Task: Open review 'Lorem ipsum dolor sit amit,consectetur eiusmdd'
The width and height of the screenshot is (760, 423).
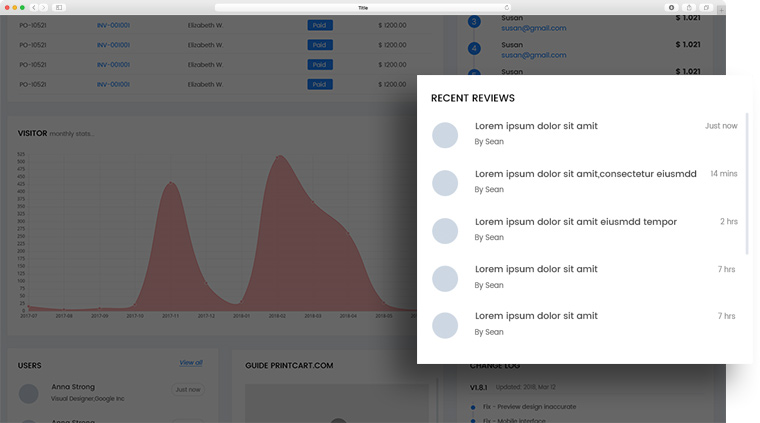Action: pyautogui.click(x=585, y=174)
